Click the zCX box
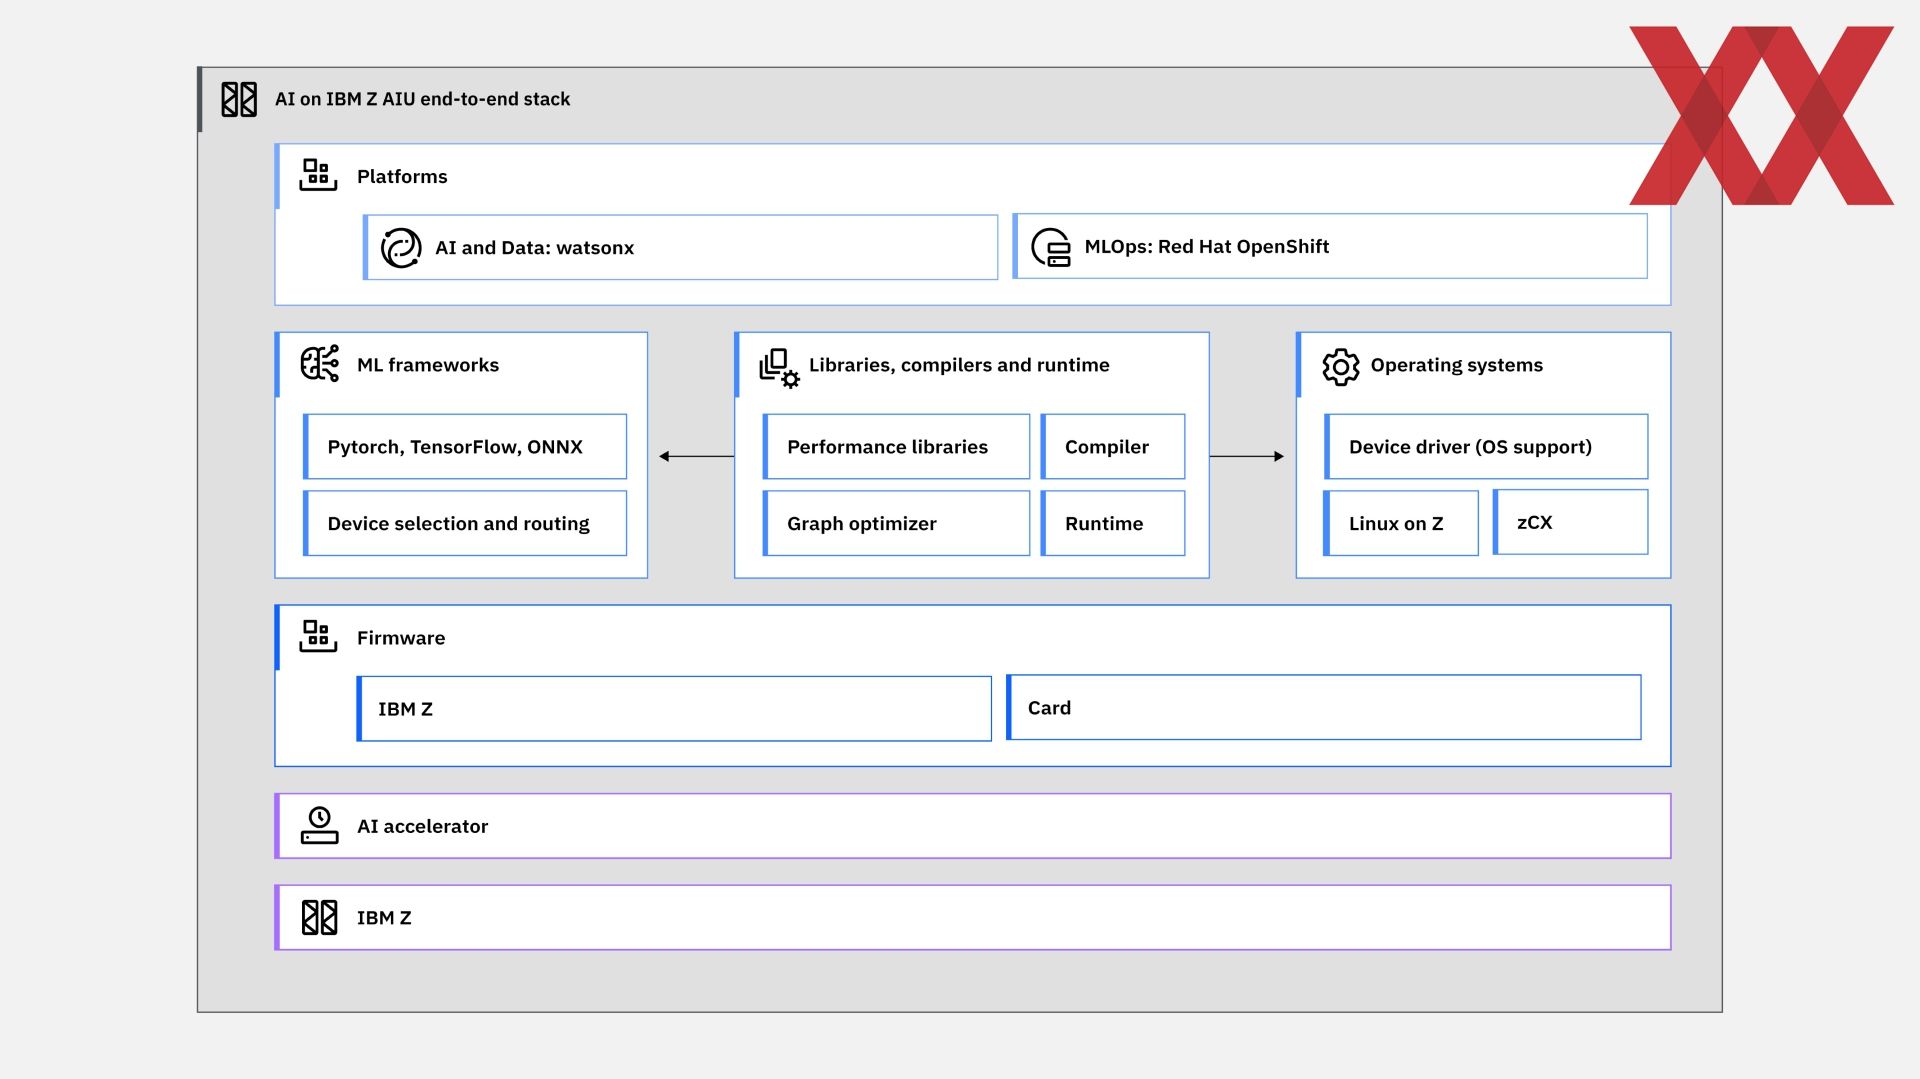The height and width of the screenshot is (1079, 1920). click(1570, 522)
